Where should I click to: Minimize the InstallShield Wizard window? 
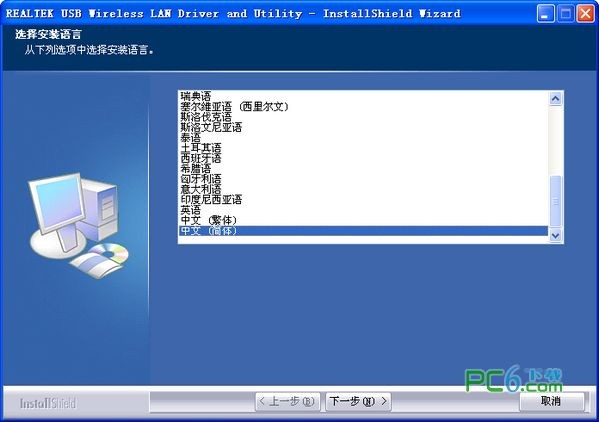pos(546,14)
